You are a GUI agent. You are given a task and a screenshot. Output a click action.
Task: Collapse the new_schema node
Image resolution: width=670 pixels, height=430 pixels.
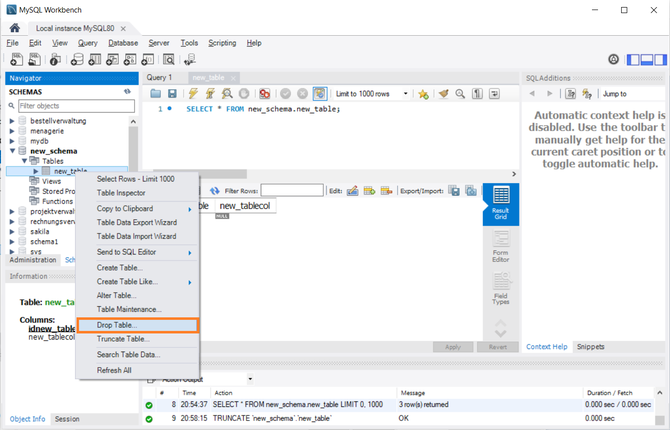(12, 151)
